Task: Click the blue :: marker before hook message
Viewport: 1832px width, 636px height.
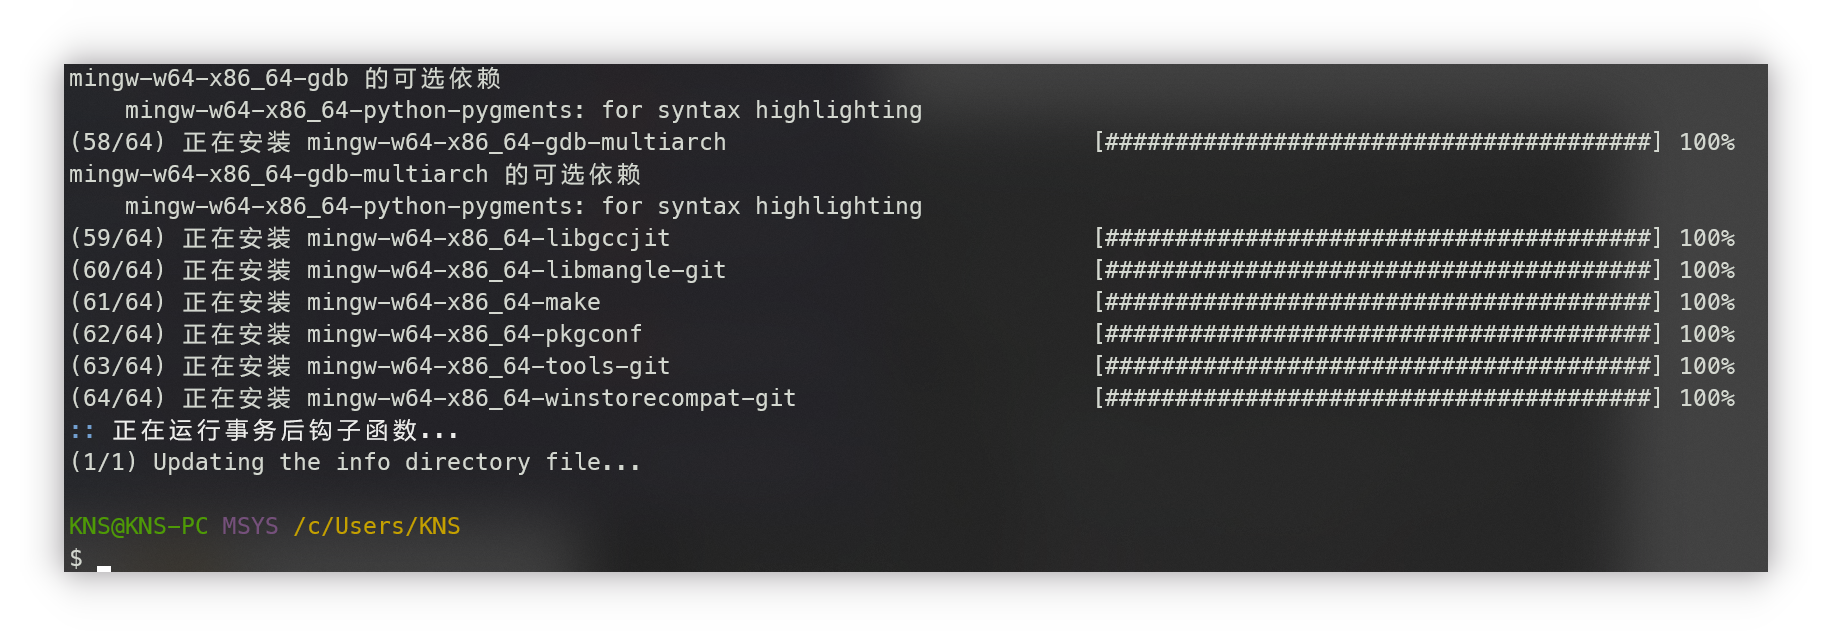Action: (x=82, y=431)
